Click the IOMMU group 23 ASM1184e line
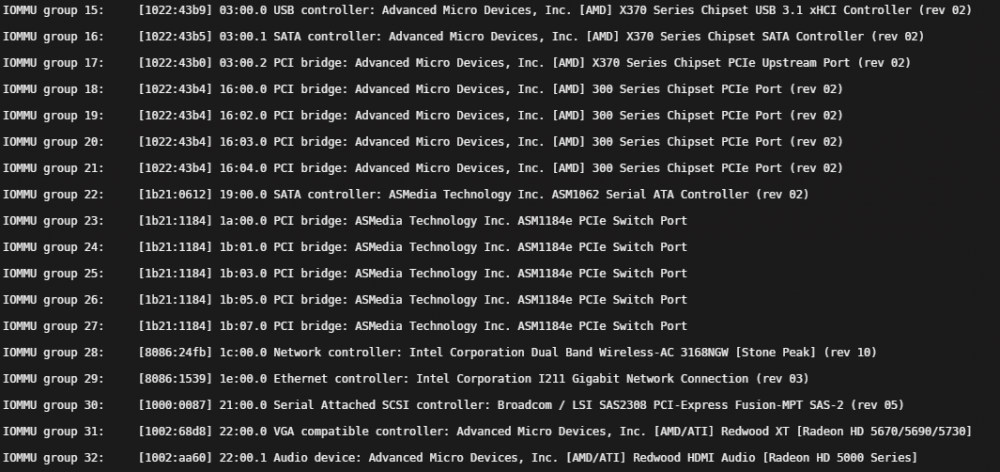Viewport: 1000px width, 472px height. tap(345, 221)
